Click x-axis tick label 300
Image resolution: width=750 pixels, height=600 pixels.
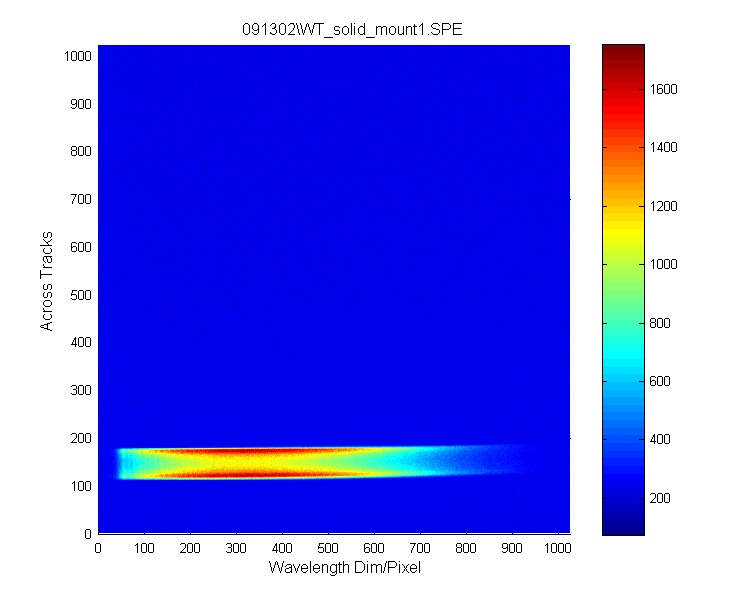tap(236, 548)
